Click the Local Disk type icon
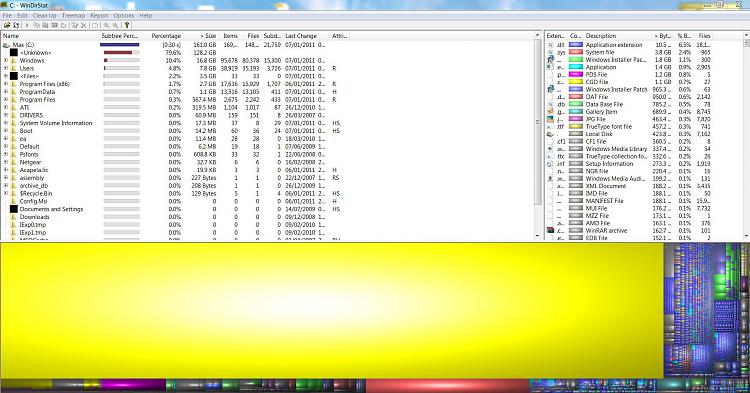The image size is (750, 393). click(551, 134)
